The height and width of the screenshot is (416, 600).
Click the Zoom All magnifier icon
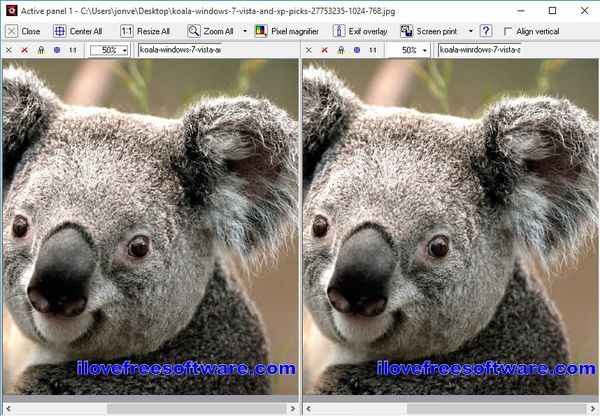[x=194, y=31]
